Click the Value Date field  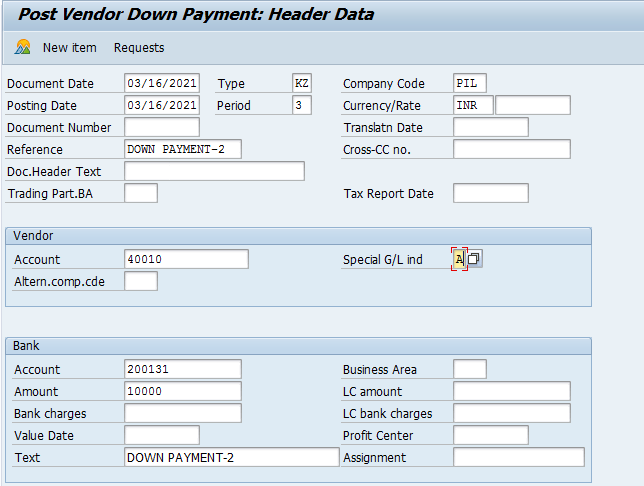pos(162,435)
